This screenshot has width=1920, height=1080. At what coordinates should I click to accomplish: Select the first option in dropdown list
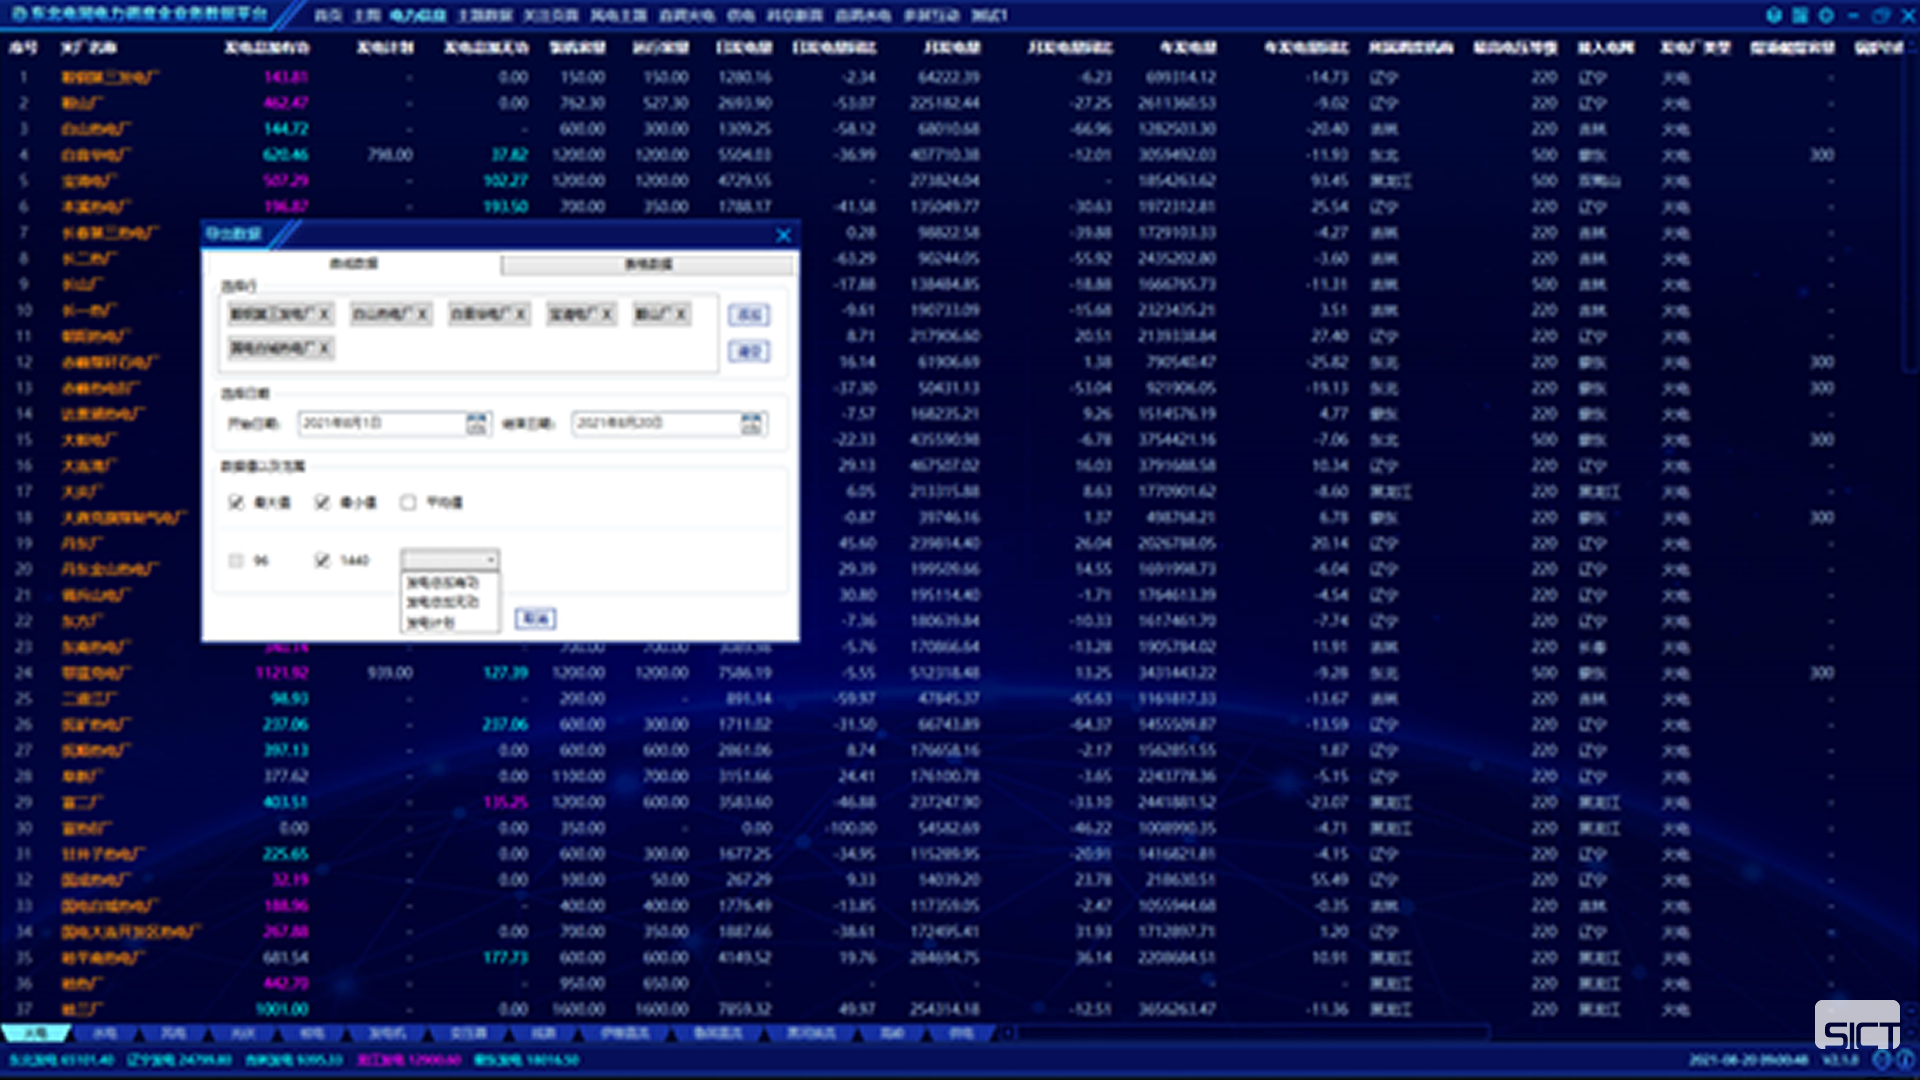click(x=443, y=582)
